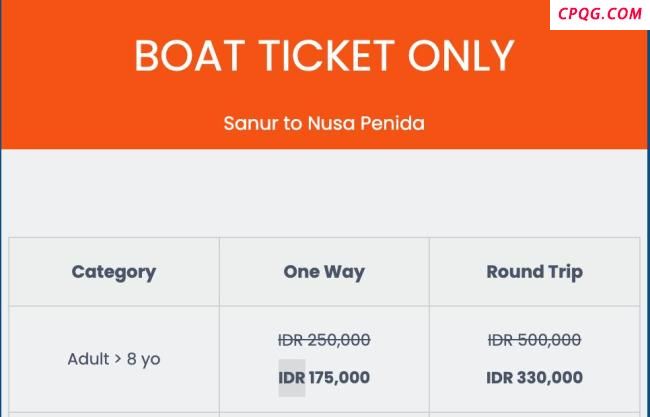The image size is (650, 417).
Task: Click the crossed-out IDR 250,000 price
Action: pos(324,340)
